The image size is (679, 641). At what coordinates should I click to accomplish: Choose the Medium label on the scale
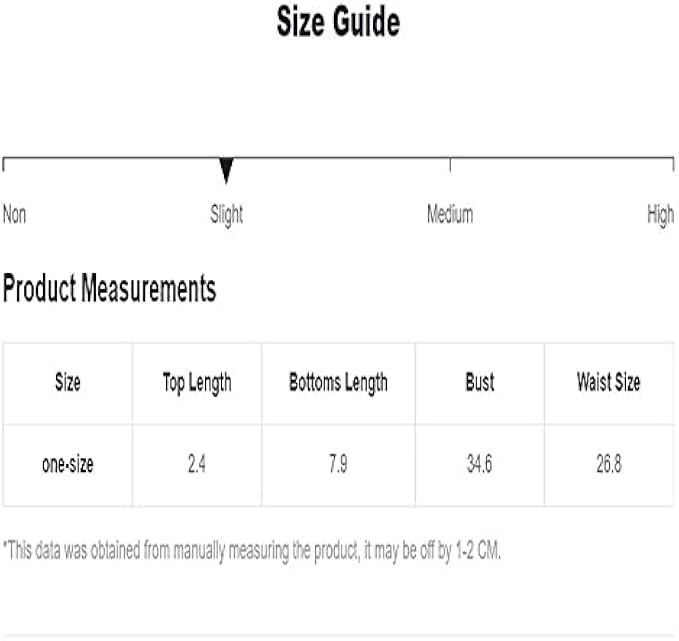pos(450,214)
